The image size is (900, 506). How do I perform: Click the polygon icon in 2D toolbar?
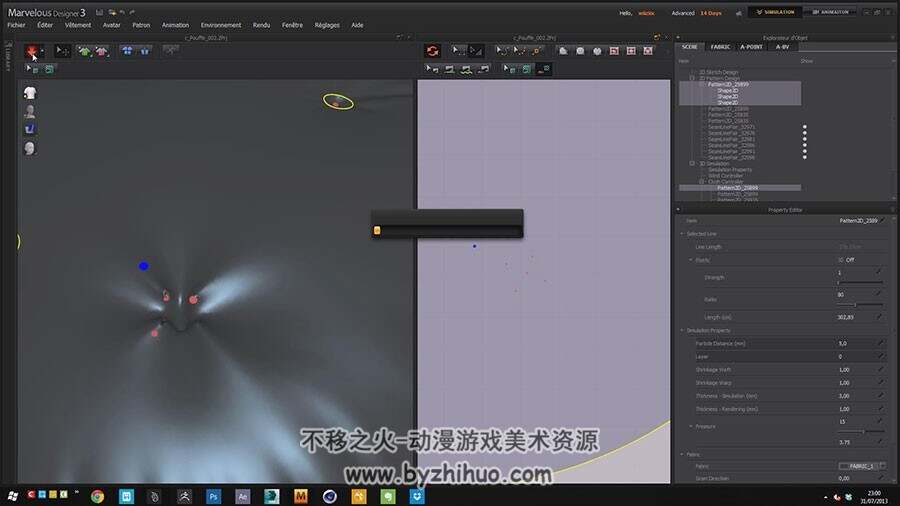[x=563, y=50]
